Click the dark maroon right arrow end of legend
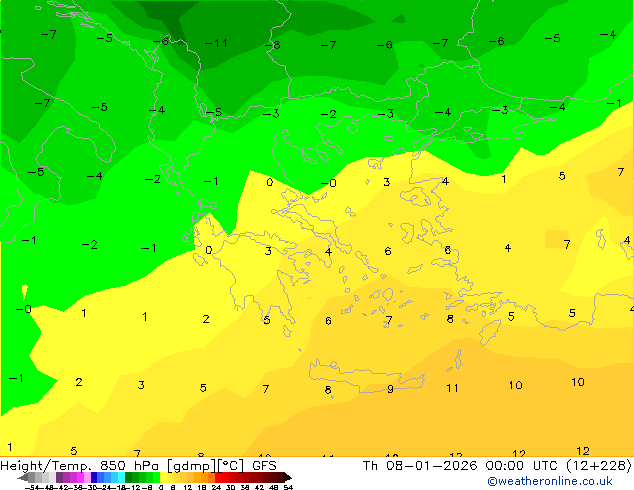634x490 pixels. tap(288, 477)
